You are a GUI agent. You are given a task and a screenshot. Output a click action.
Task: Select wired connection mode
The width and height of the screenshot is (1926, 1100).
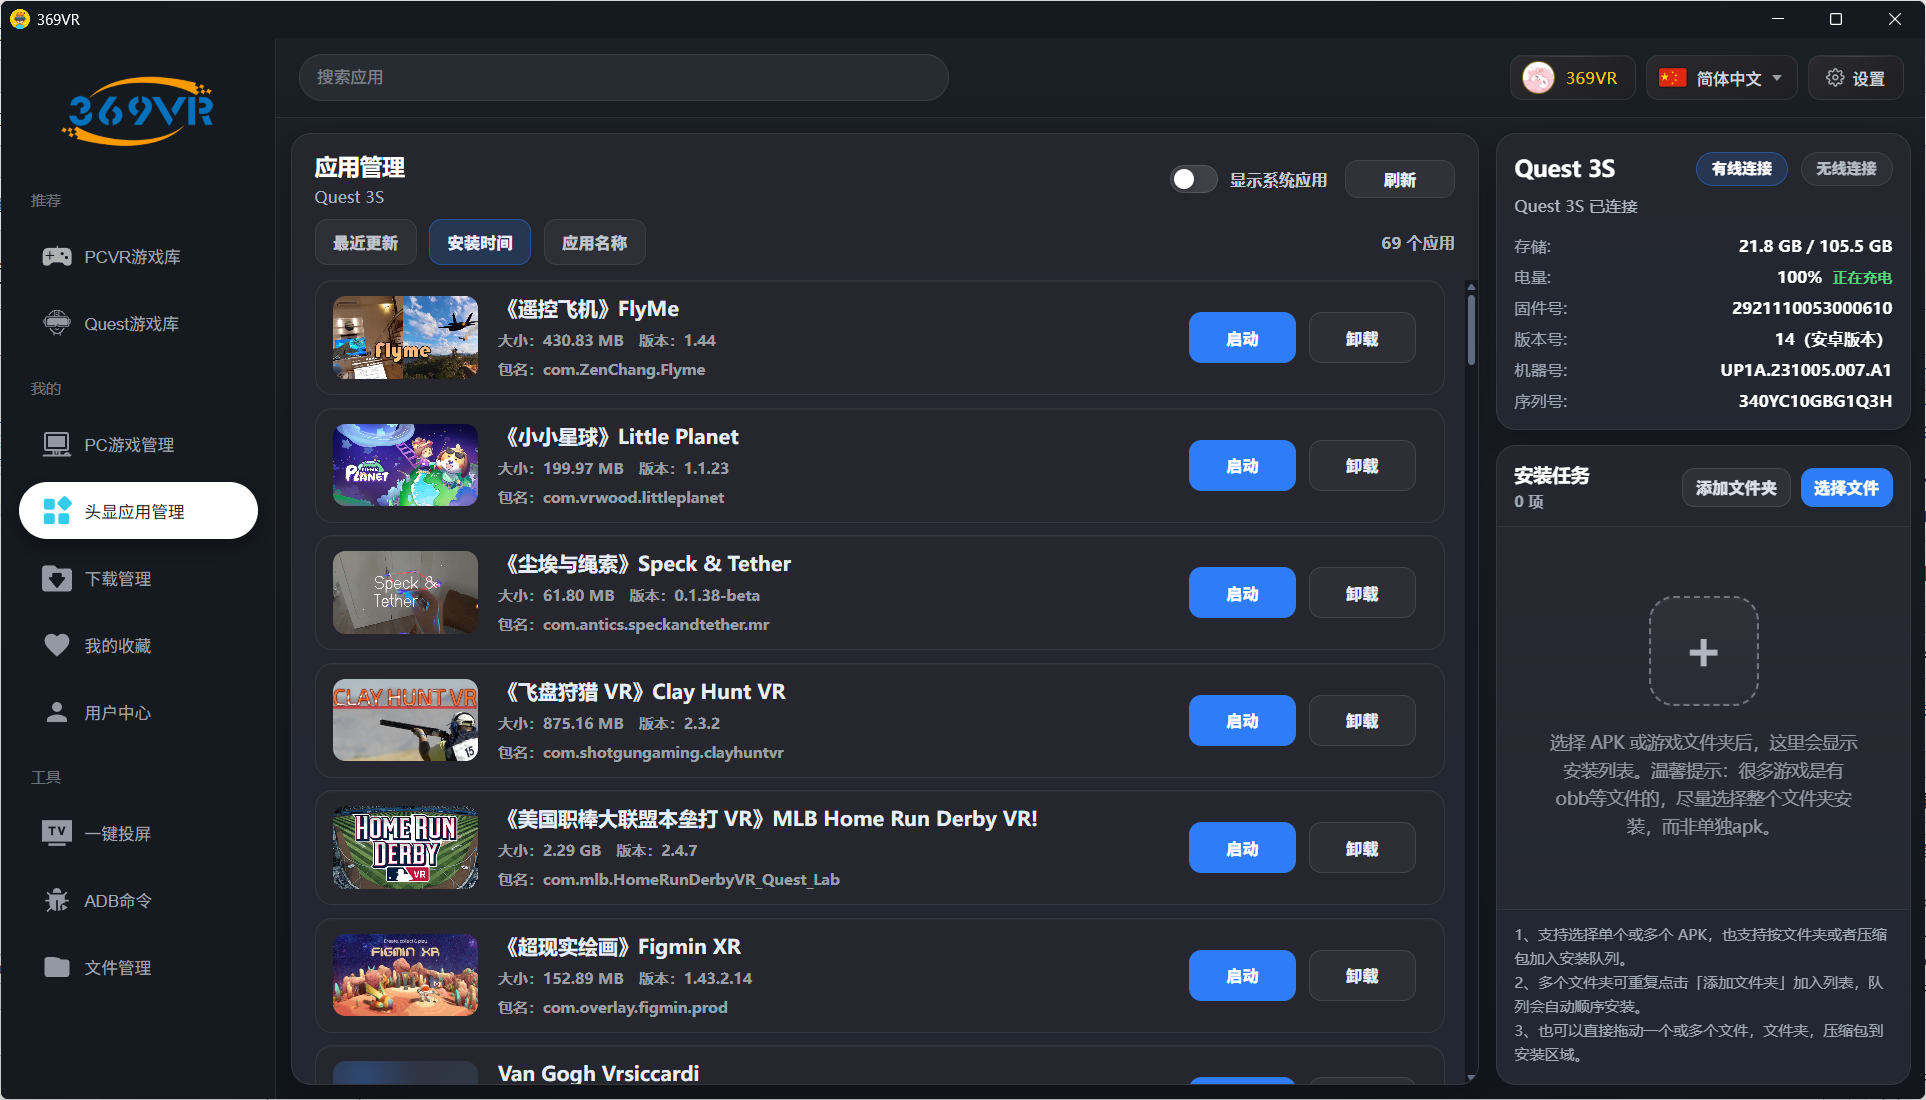[x=1741, y=169]
